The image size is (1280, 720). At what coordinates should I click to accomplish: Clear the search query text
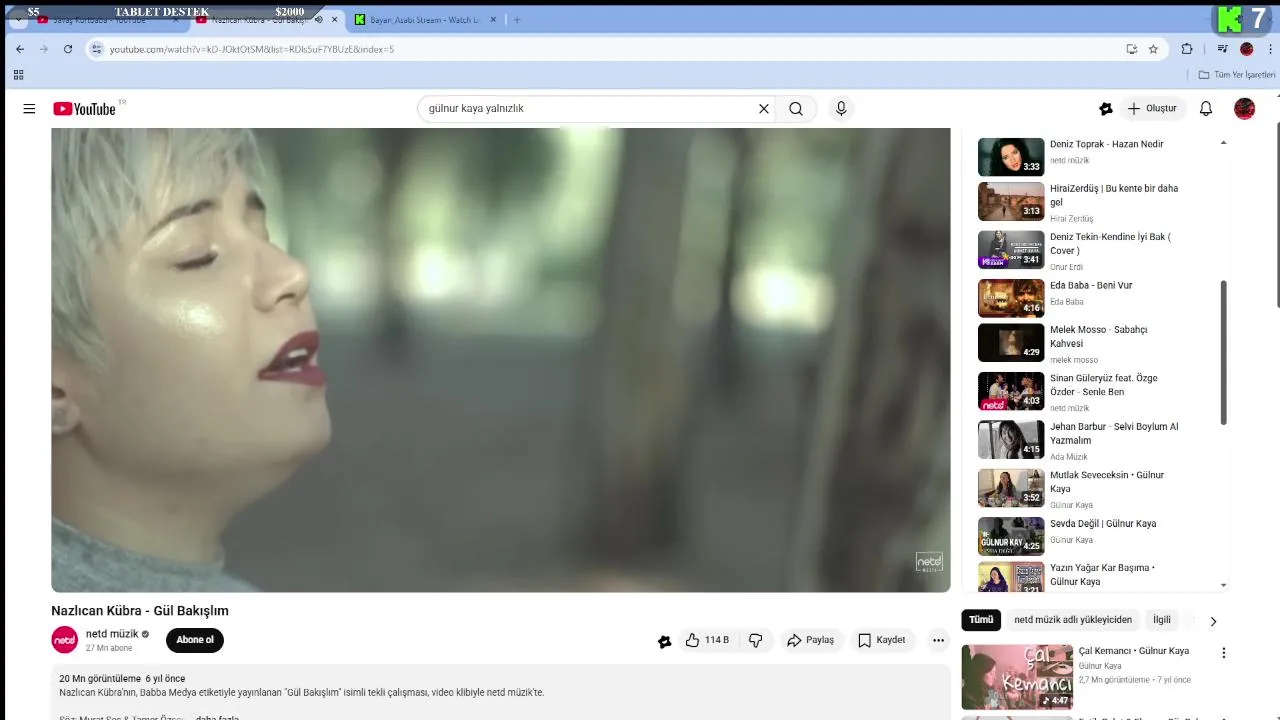[764, 109]
